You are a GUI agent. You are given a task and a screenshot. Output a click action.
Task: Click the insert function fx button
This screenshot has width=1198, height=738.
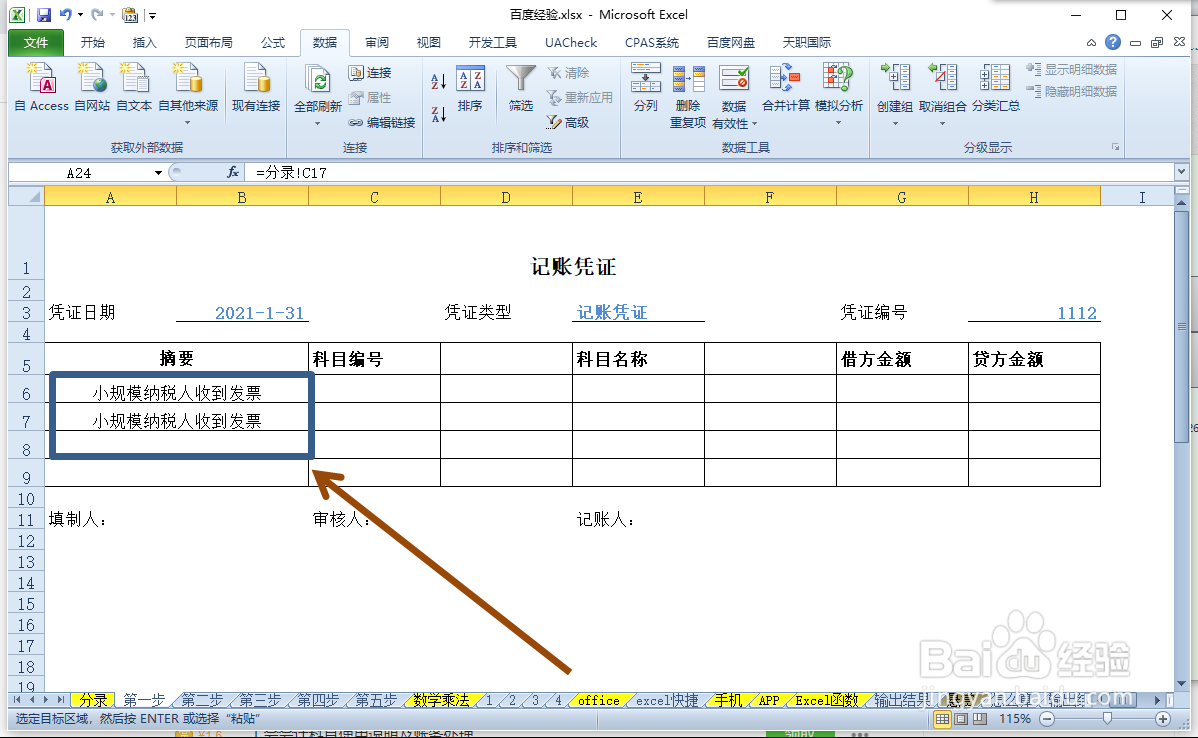coord(233,173)
